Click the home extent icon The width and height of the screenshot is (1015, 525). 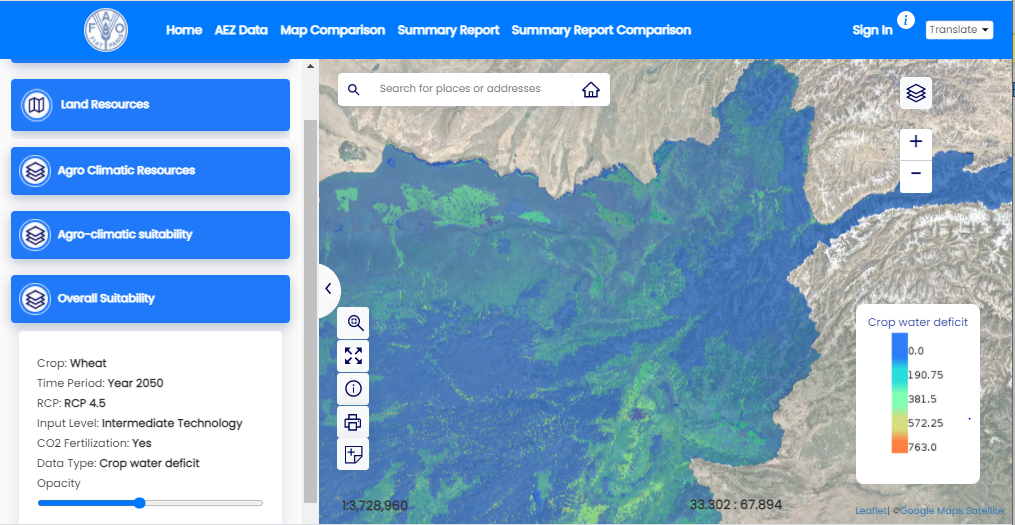coord(591,89)
